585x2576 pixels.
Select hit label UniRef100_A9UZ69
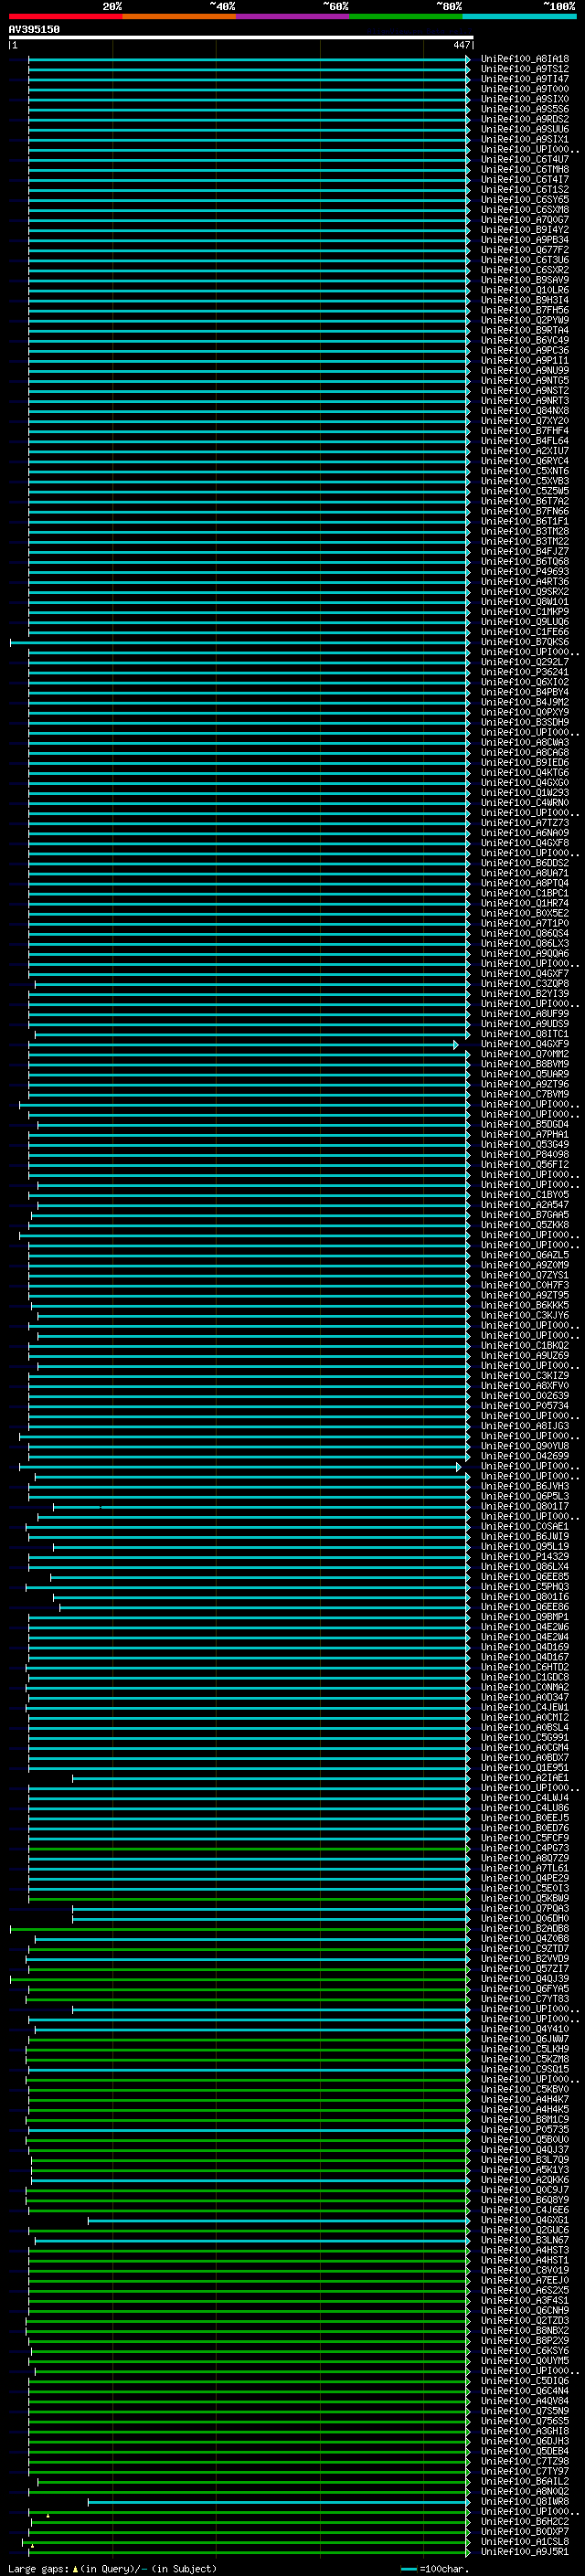524,1356
